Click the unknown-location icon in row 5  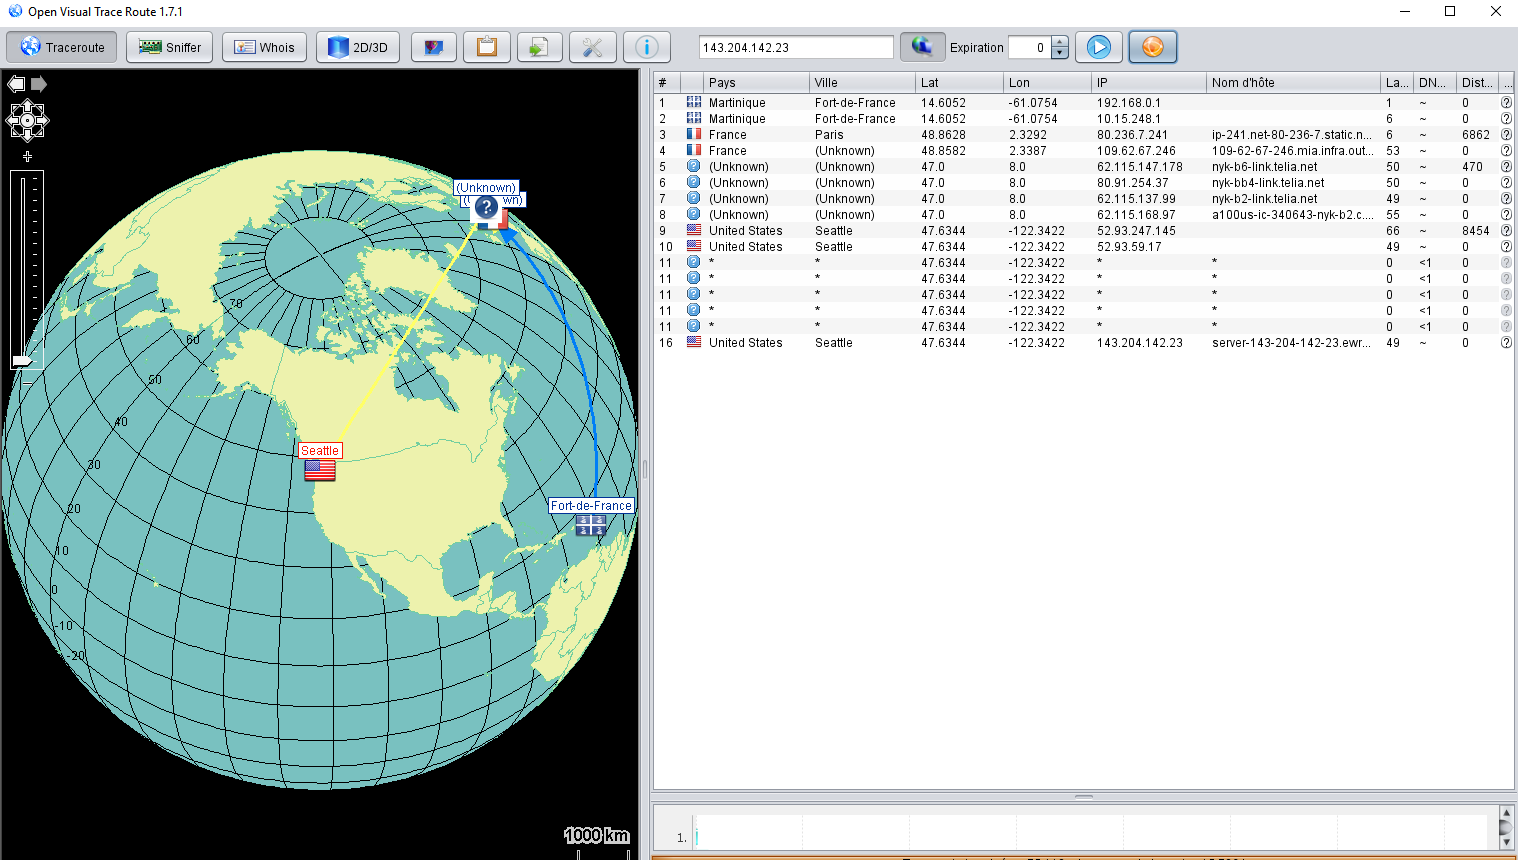[693, 166]
